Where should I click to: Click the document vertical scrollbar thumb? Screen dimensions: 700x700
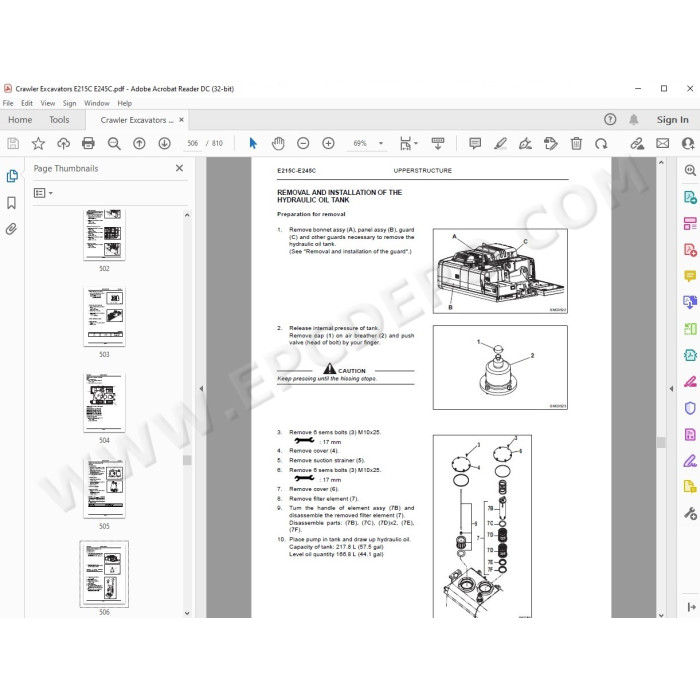(x=661, y=442)
